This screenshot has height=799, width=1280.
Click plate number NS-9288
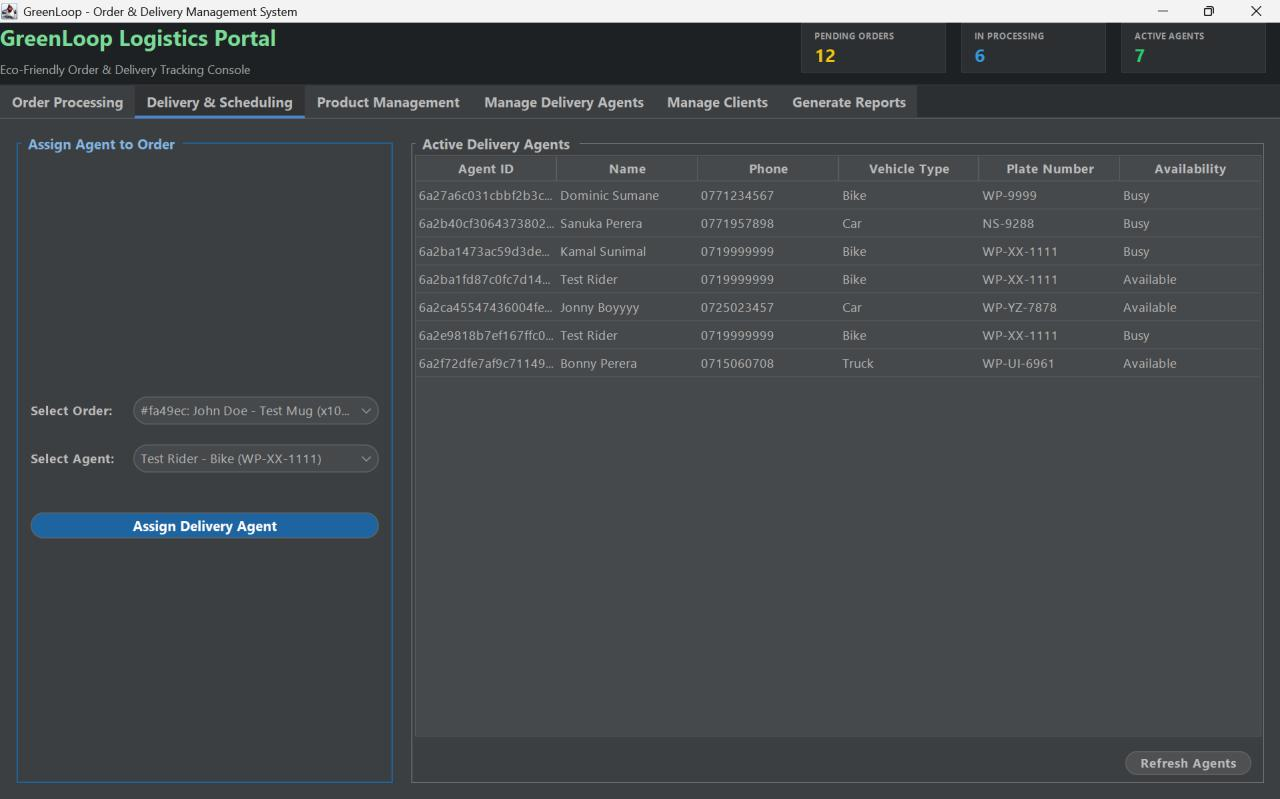tap(1008, 224)
